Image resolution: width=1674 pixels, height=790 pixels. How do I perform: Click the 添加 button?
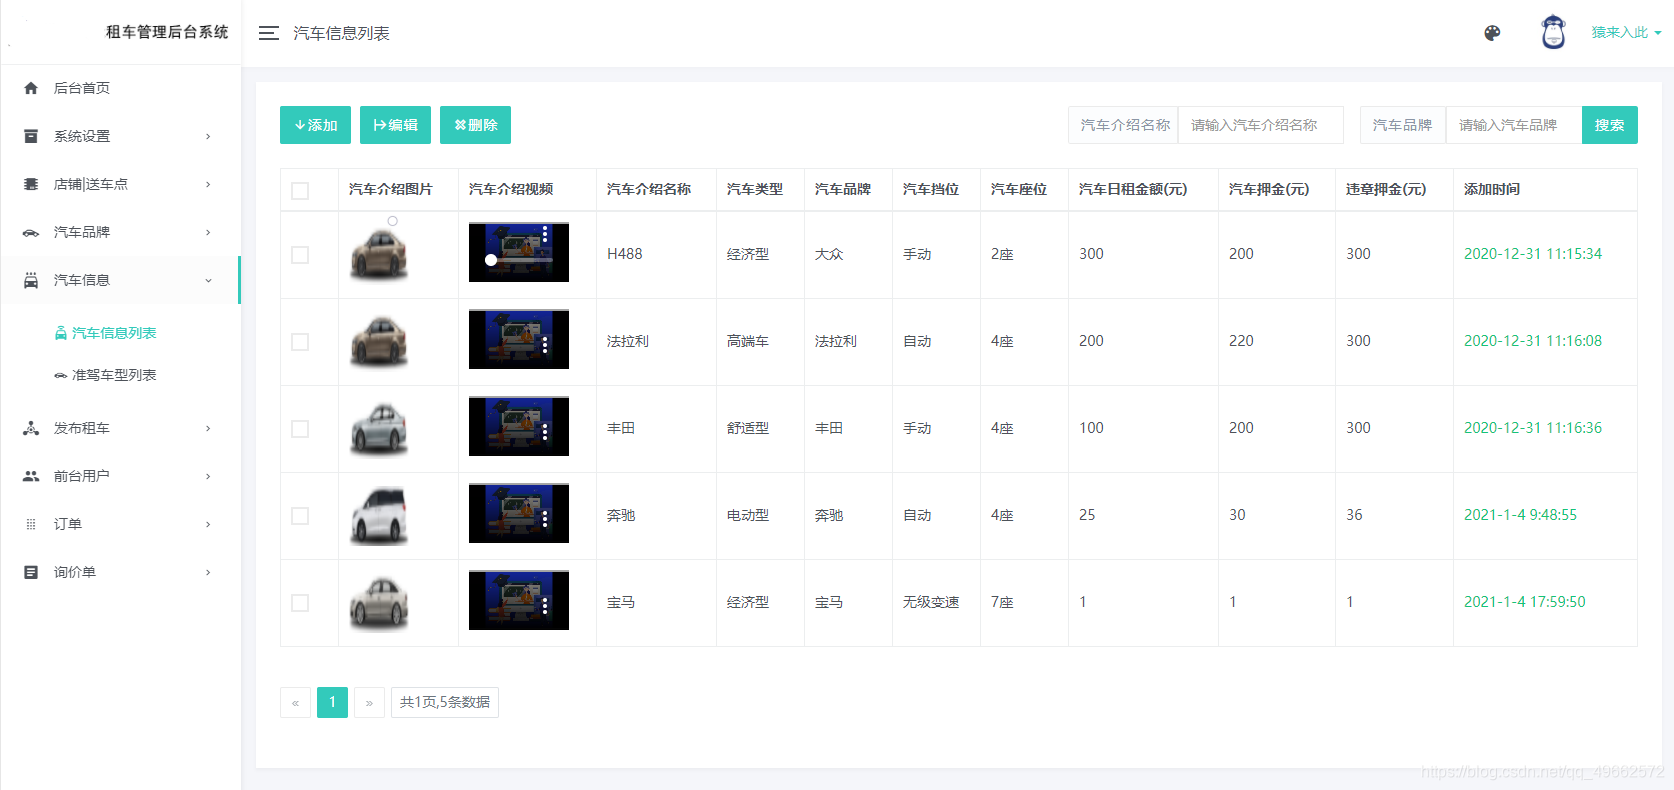pos(315,125)
